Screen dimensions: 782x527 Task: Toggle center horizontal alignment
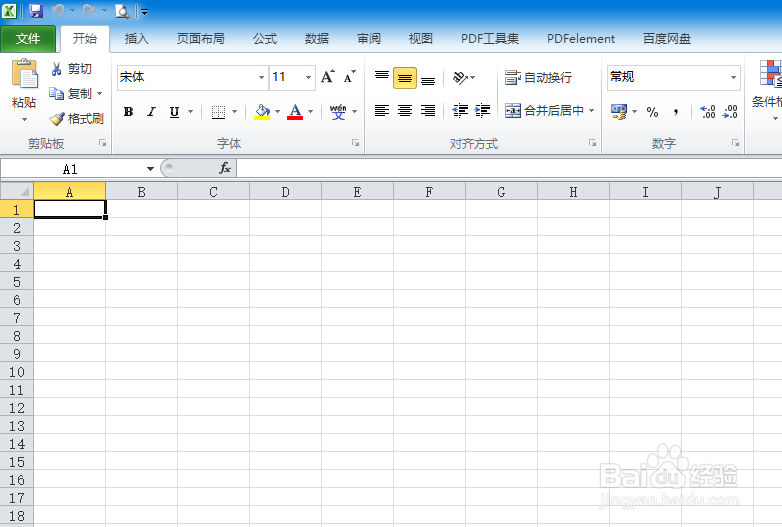point(405,110)
